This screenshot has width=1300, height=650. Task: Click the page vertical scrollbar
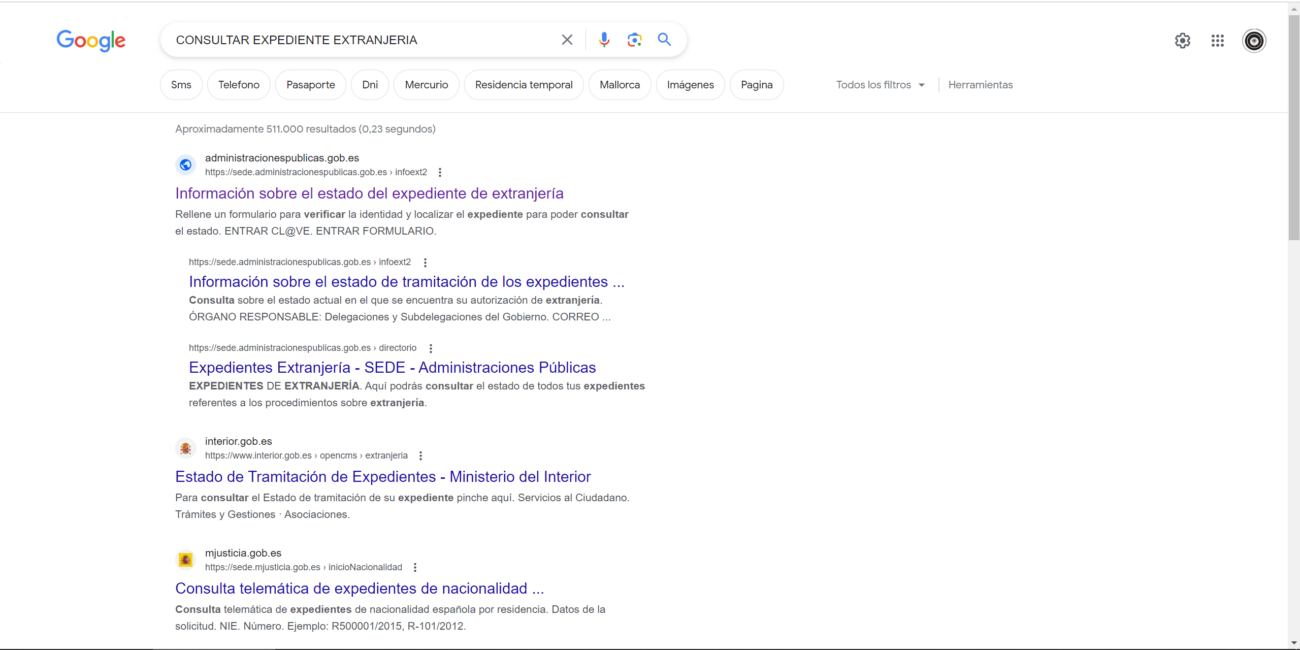[1293, 130]
